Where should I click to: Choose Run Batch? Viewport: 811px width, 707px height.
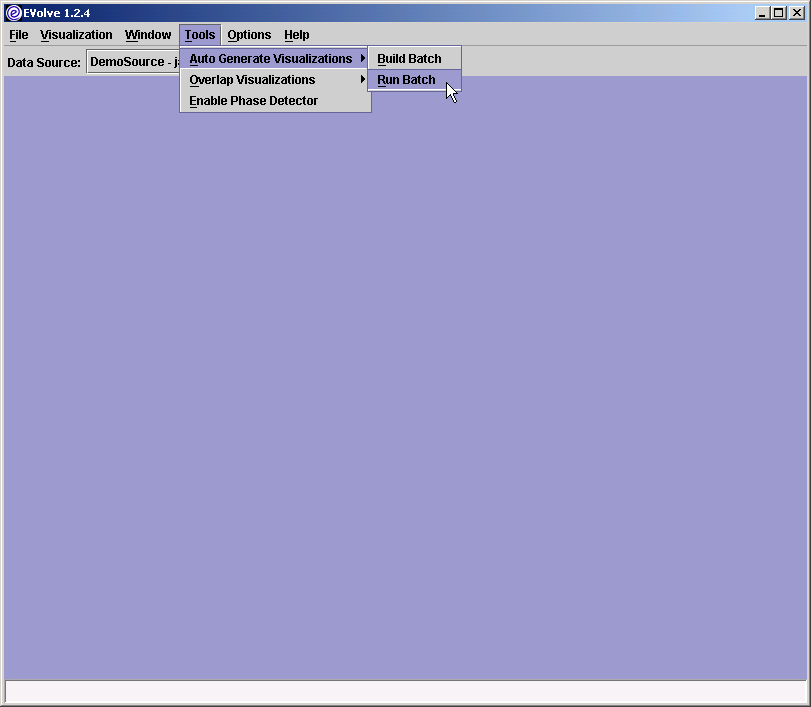414,80
